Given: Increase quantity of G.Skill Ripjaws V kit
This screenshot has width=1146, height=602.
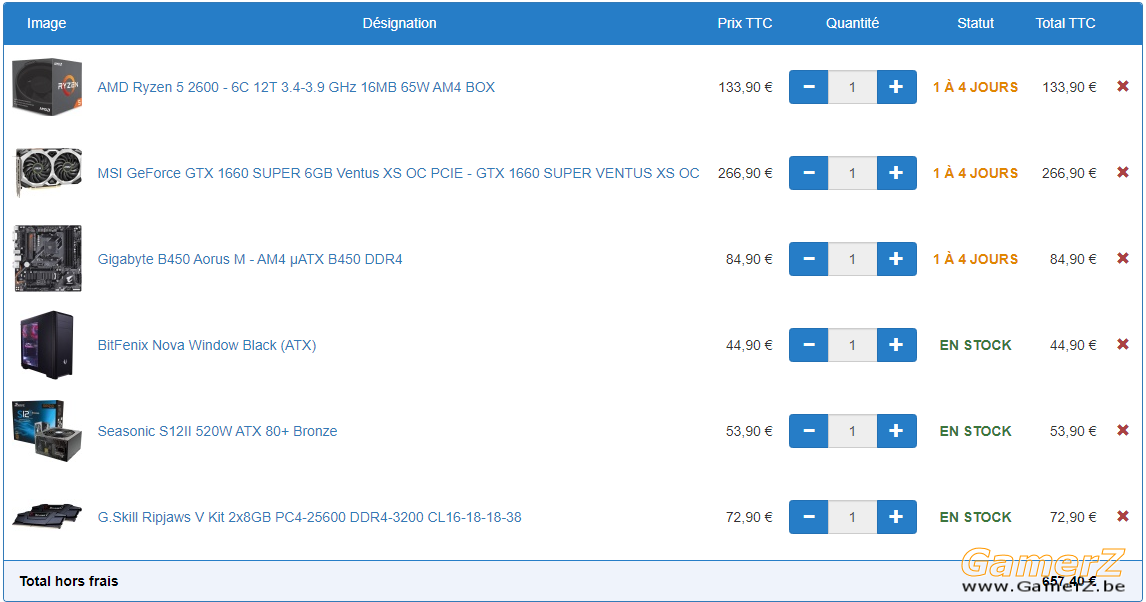Looking at the screenshot, I should (896, 517).
